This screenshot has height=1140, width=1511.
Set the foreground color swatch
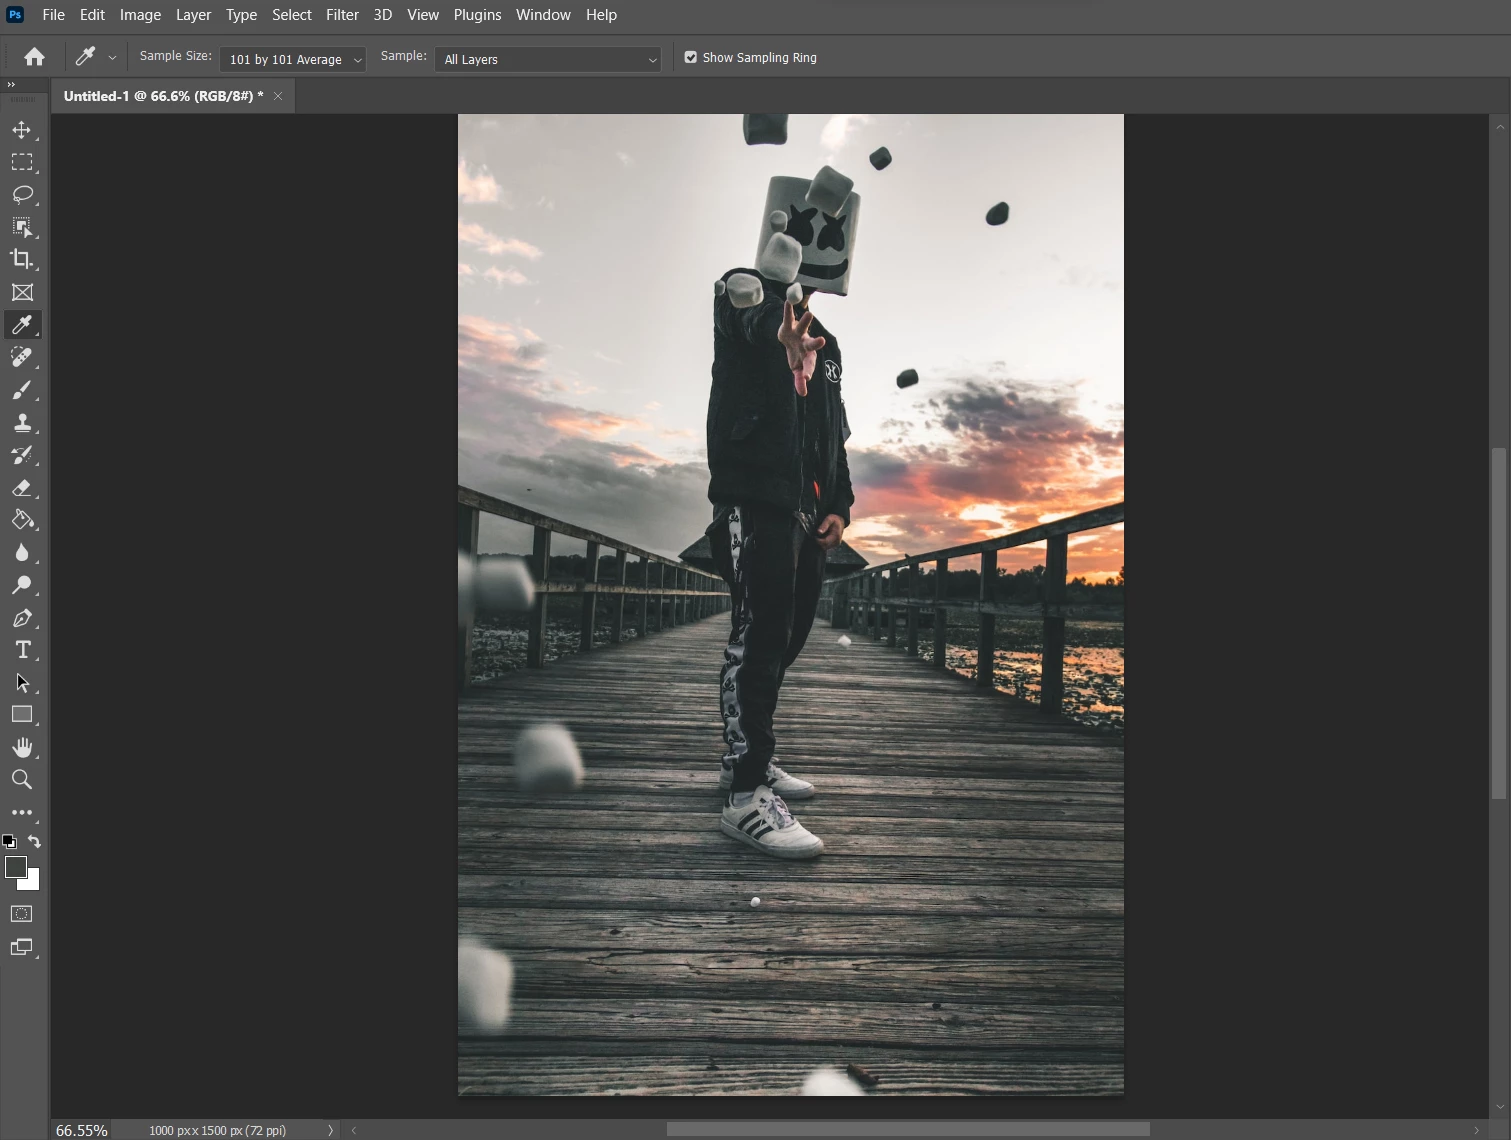click(x=15, y=867)
